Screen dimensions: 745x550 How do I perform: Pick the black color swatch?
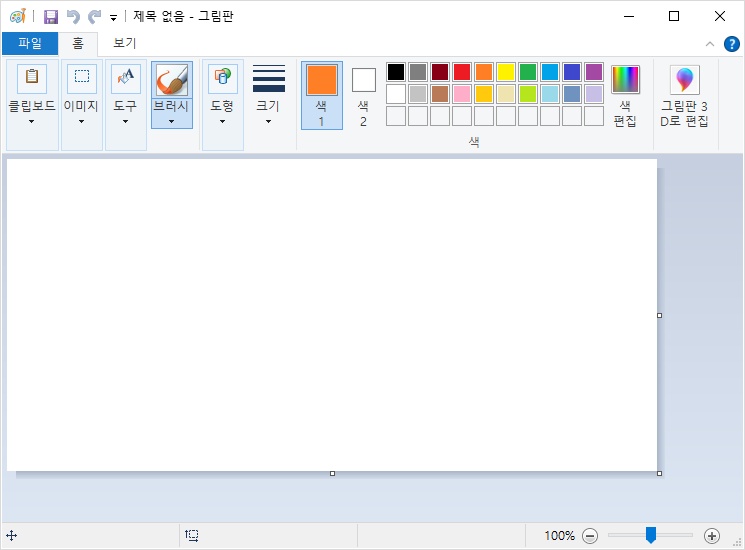point(396,72)
